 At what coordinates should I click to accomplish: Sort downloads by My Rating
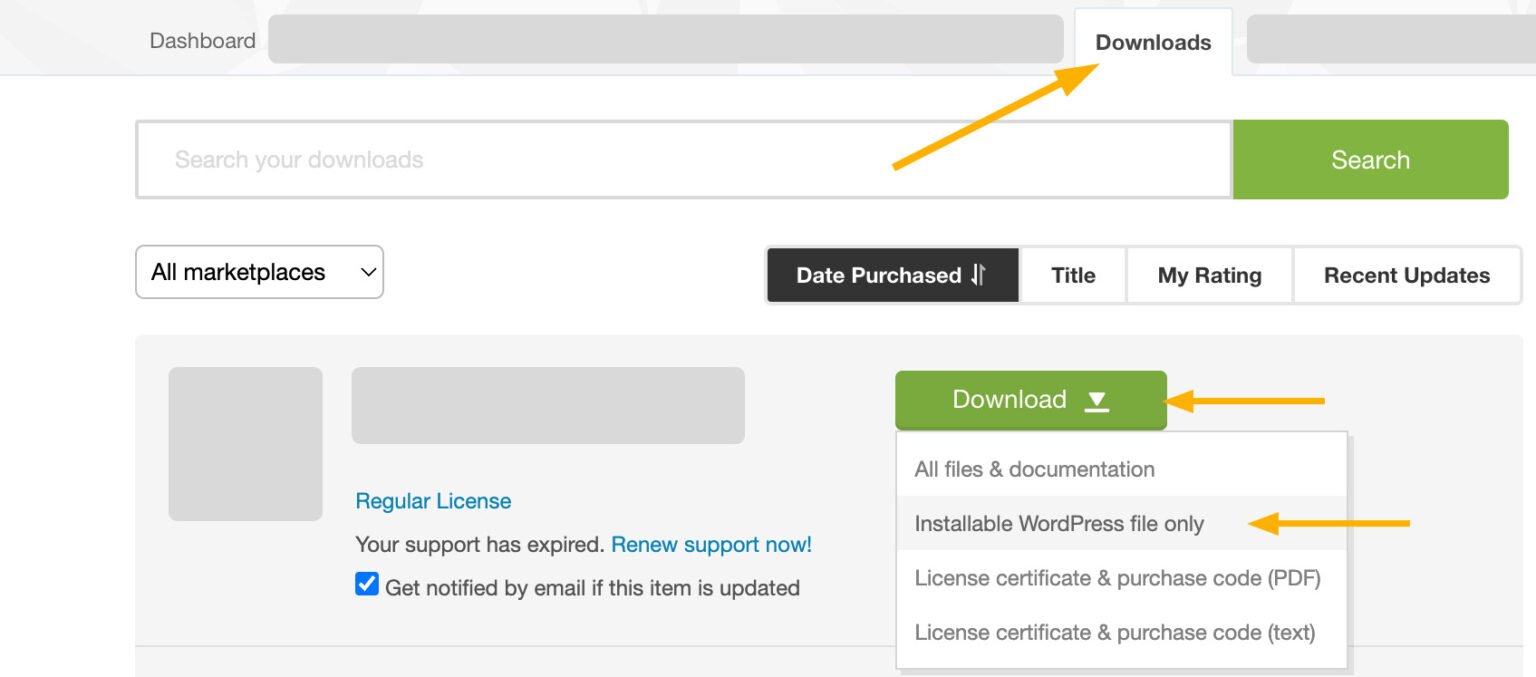1209,275
